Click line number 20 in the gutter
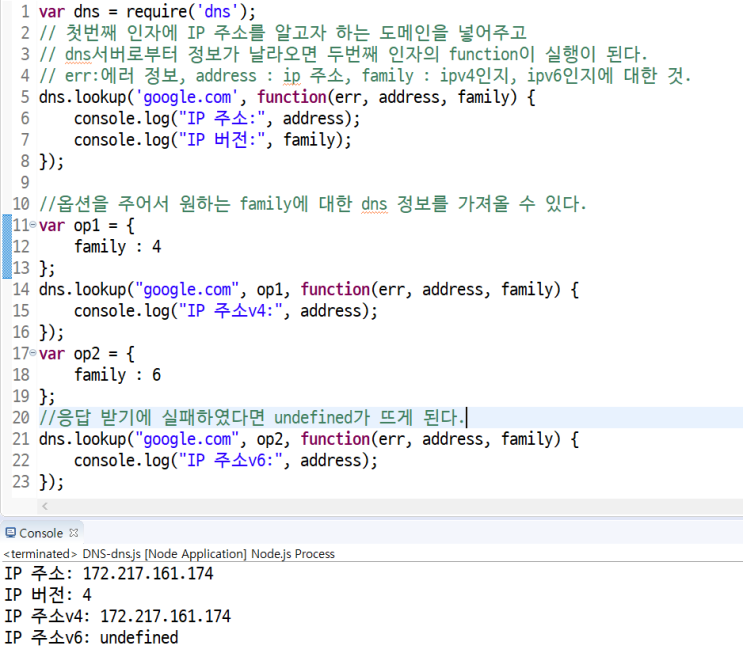 (x=21, y=417)
